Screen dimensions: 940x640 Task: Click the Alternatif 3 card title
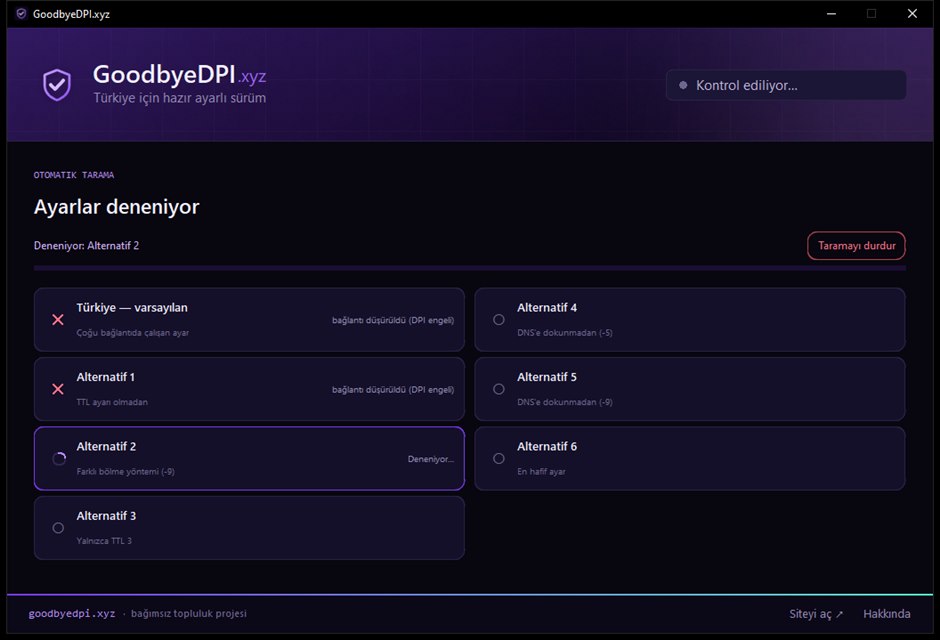coord(106,516)
